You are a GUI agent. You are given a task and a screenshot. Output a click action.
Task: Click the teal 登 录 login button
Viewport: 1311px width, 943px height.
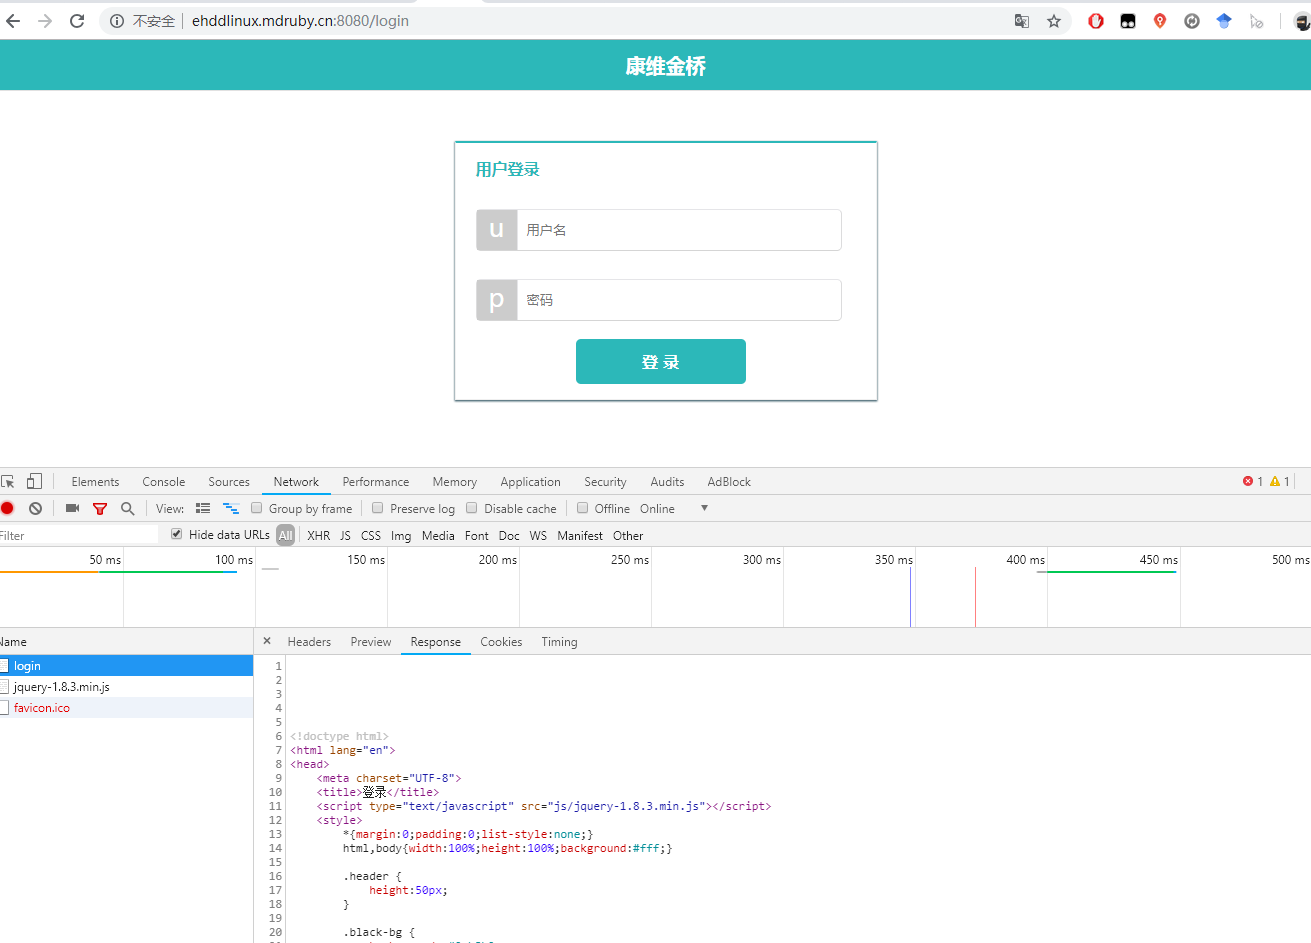[x=661, y=361]
